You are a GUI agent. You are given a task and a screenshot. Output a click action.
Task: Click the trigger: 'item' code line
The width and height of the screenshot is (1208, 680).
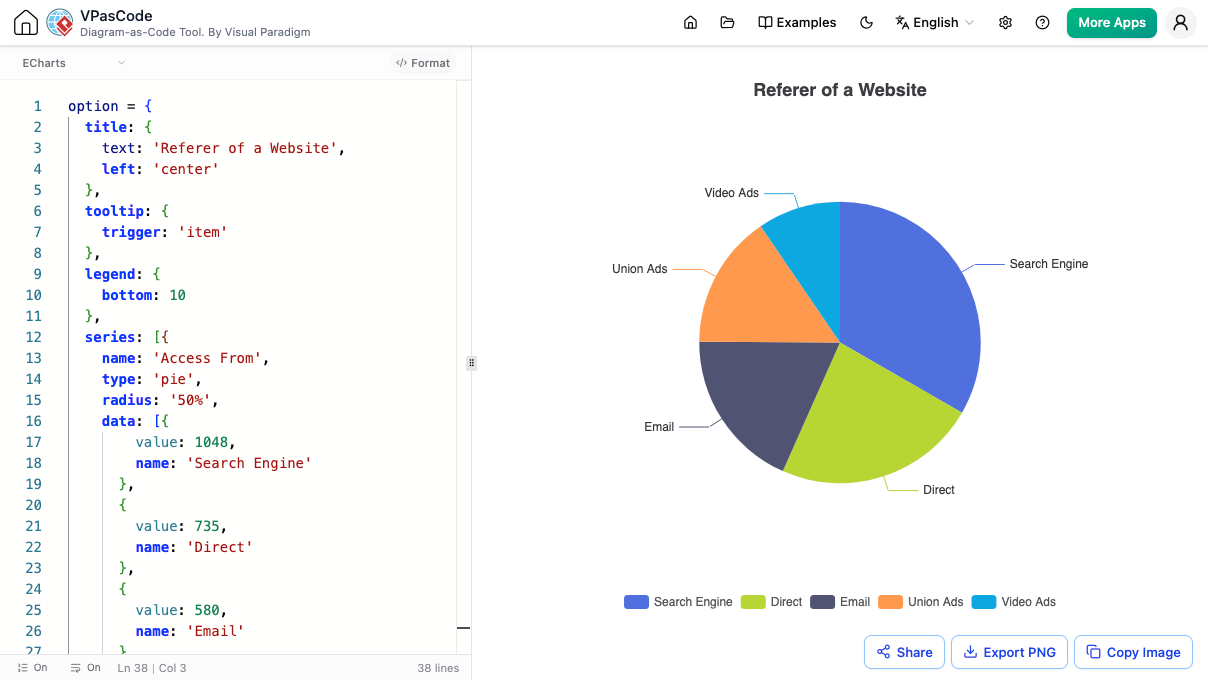click(165, 232)
